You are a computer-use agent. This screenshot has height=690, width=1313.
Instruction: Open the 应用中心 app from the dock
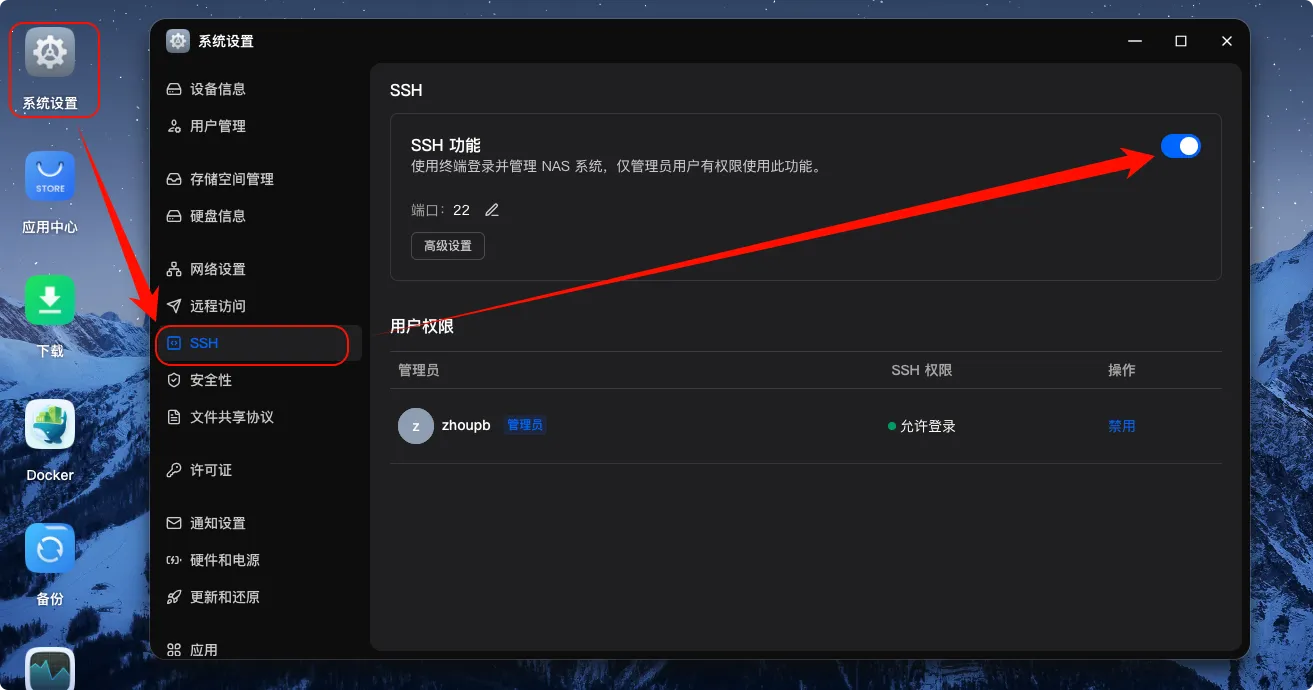click(49, 175)
